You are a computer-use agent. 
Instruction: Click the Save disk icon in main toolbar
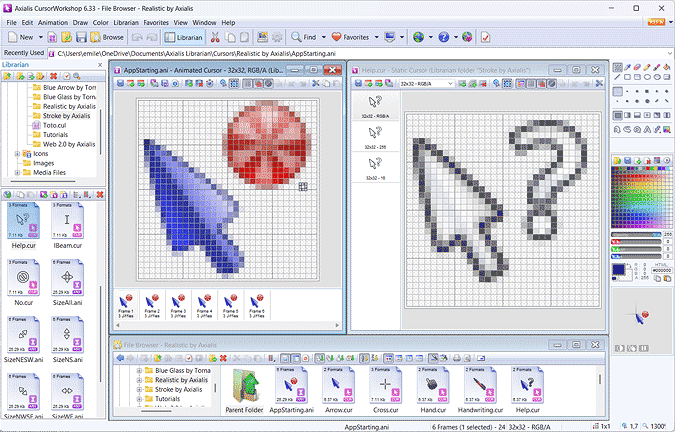(81, 37)
